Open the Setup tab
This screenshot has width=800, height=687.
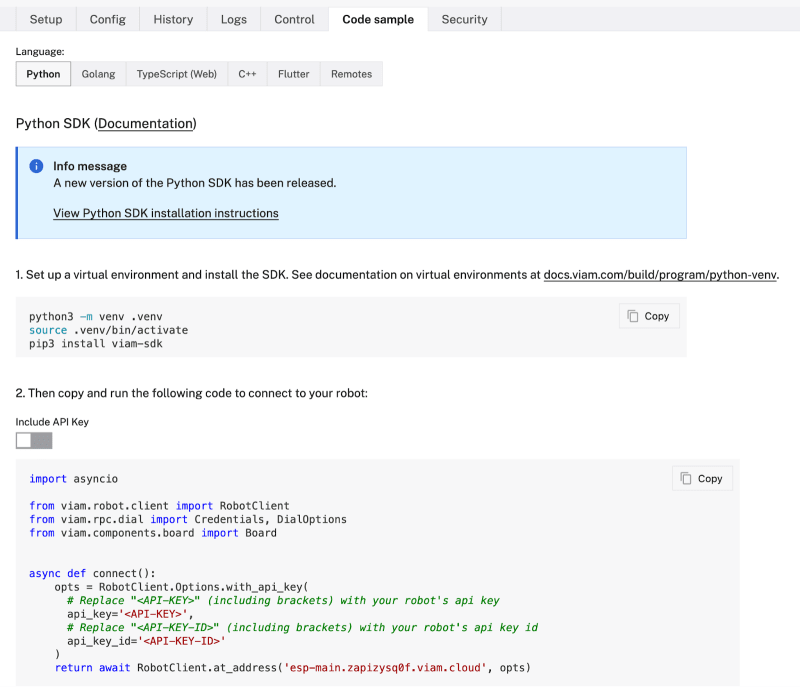[46, 19]
